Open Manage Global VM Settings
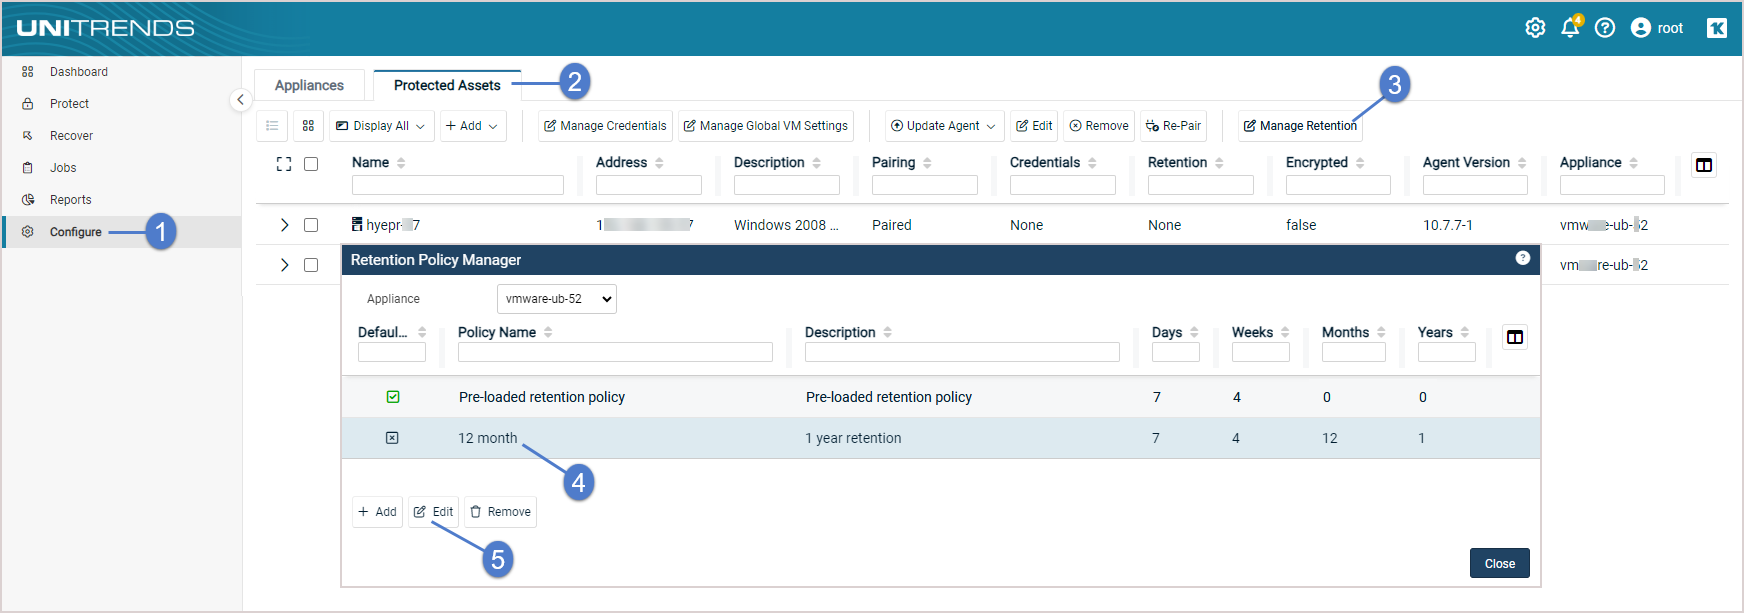This screenshot has width=1744, height=613. [766, 126]
